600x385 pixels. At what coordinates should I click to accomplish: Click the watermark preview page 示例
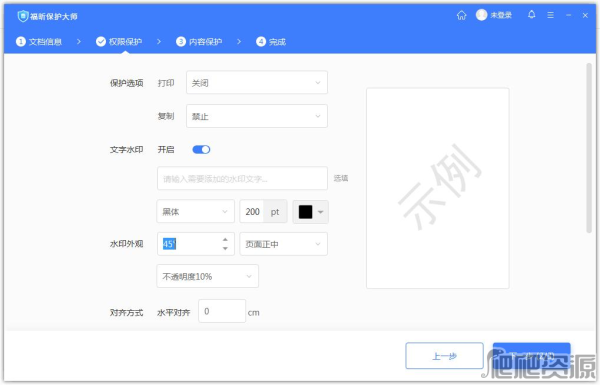click(x=438, y=188)
